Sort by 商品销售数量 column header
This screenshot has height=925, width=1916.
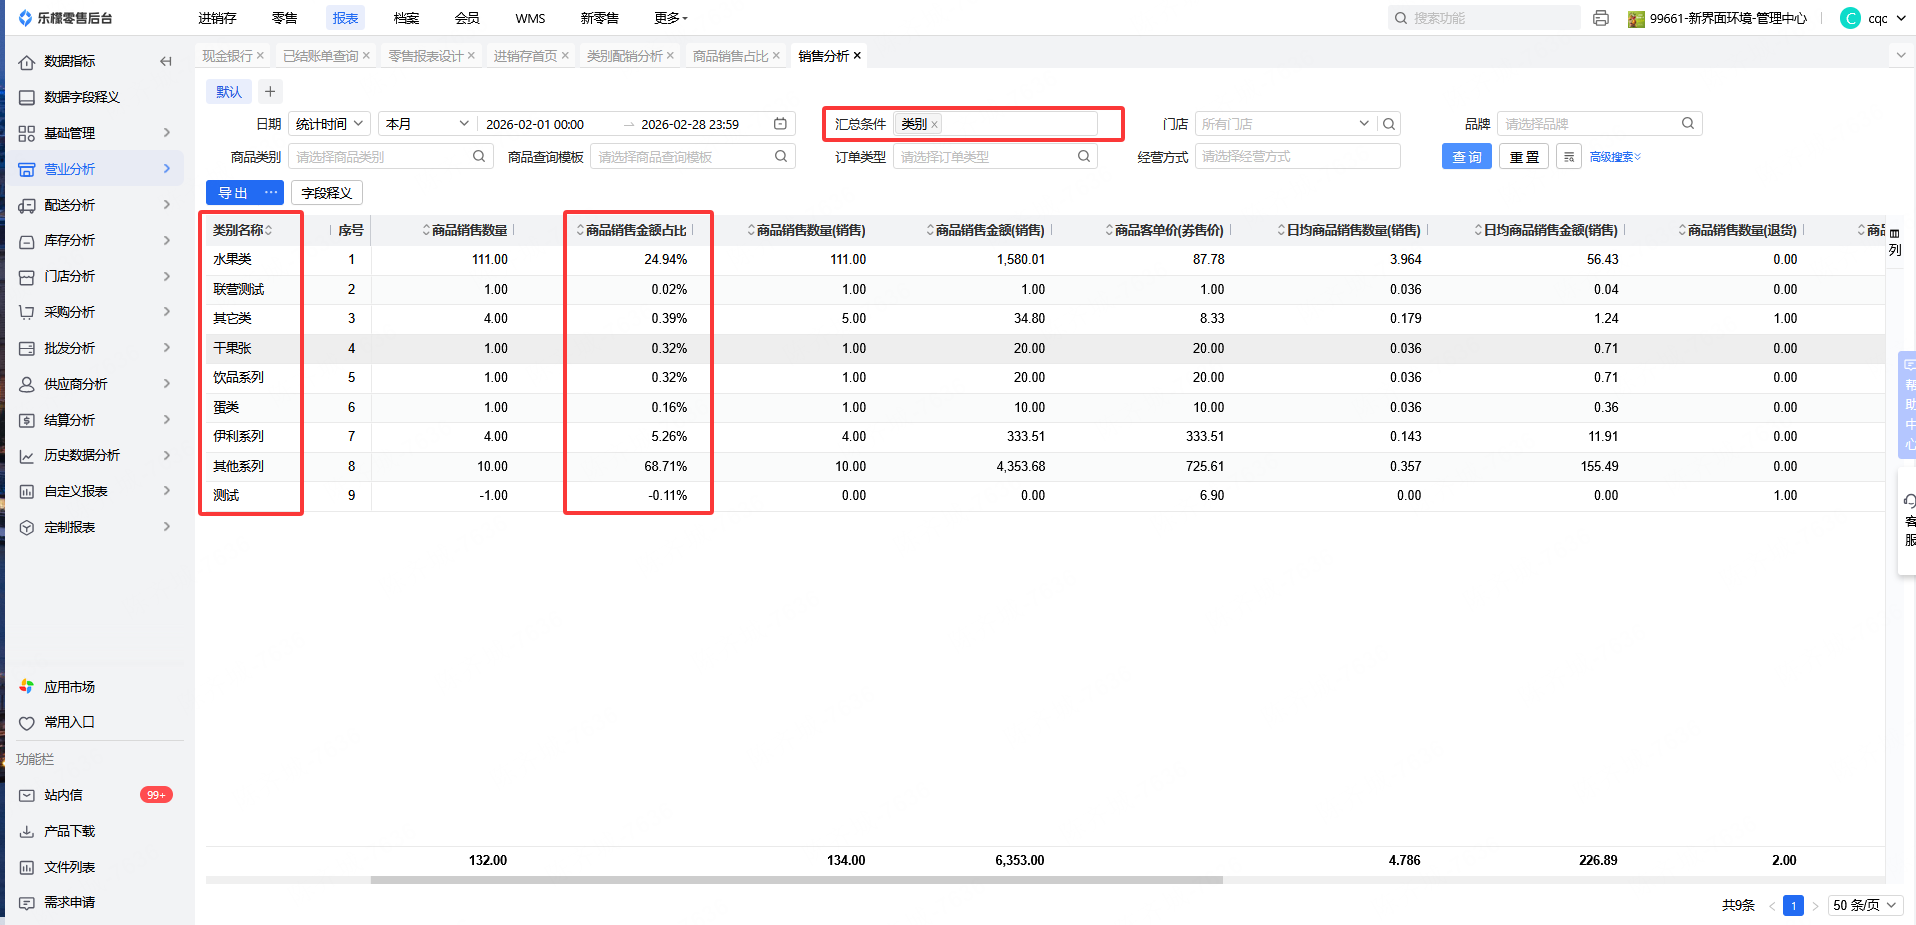(466, 230)
